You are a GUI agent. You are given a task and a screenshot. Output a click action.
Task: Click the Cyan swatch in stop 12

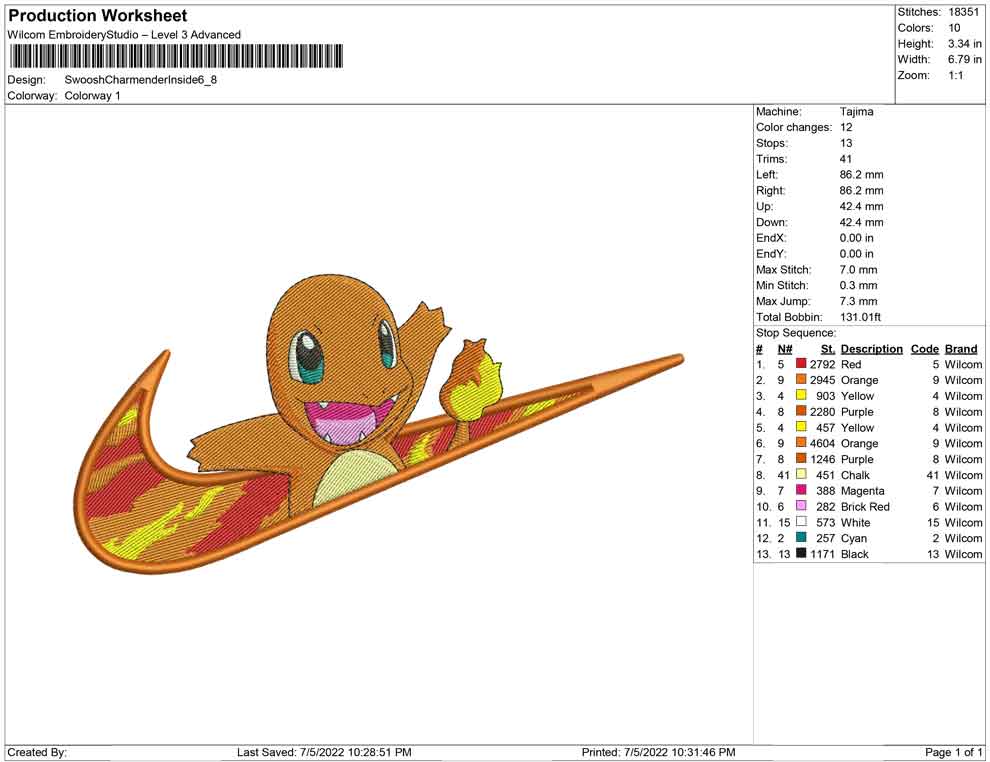pyautogui.click(x=801, y=537)
